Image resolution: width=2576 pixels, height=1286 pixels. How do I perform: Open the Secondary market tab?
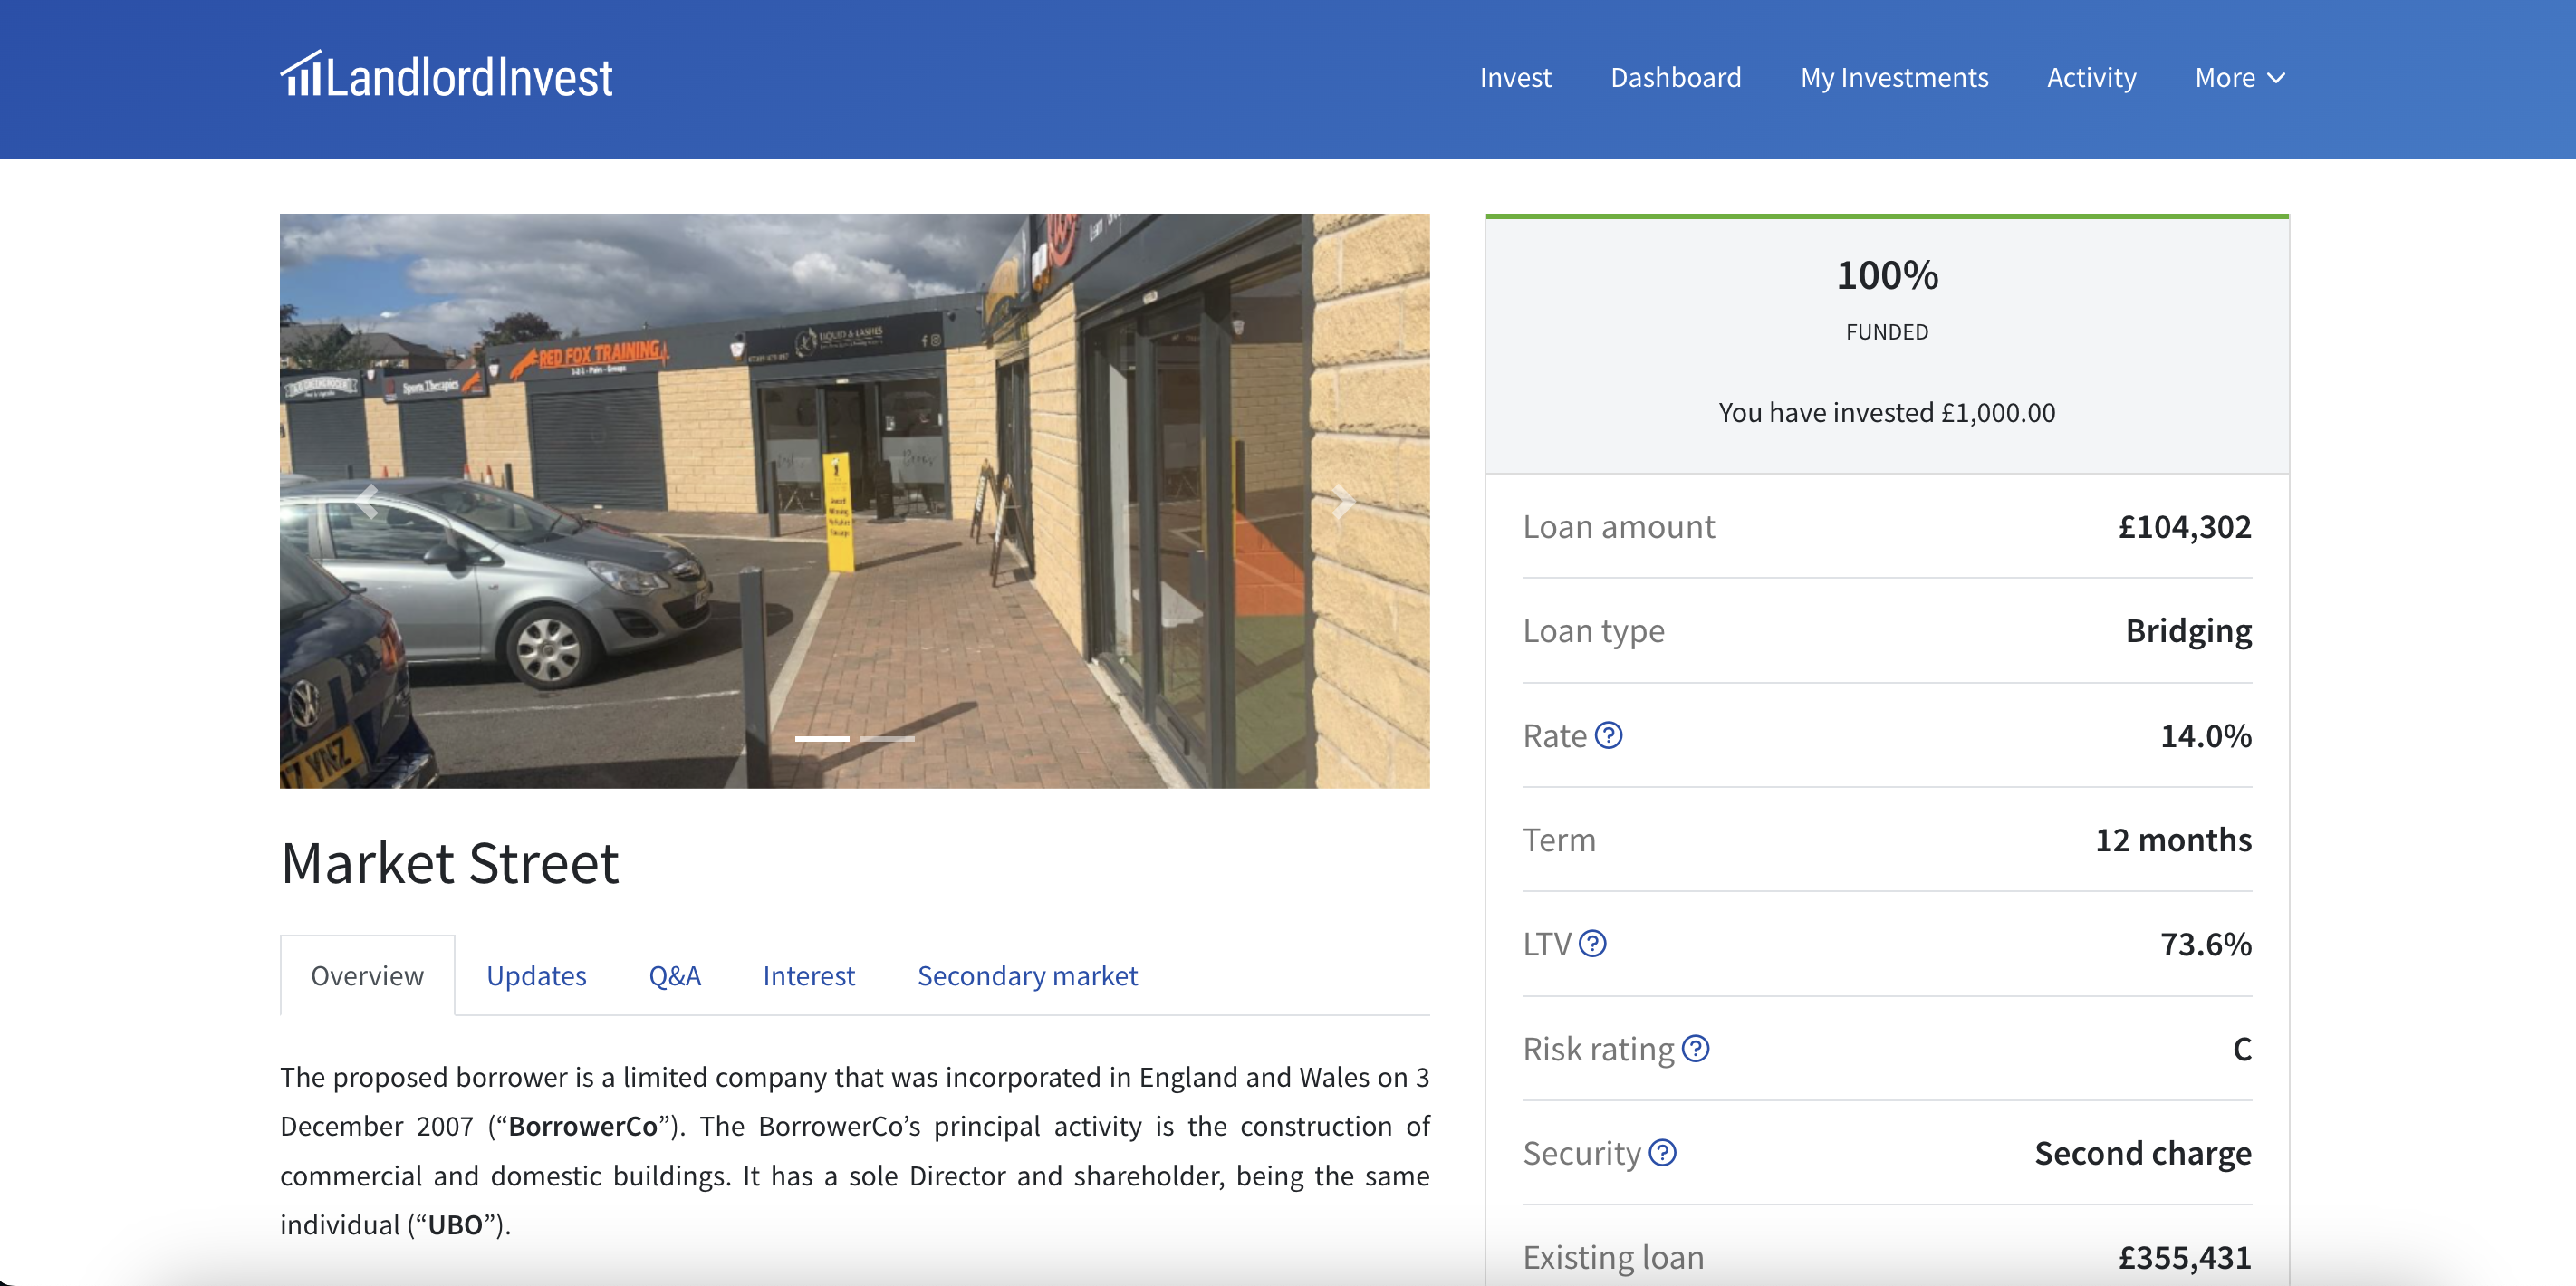click(1027, 975)
